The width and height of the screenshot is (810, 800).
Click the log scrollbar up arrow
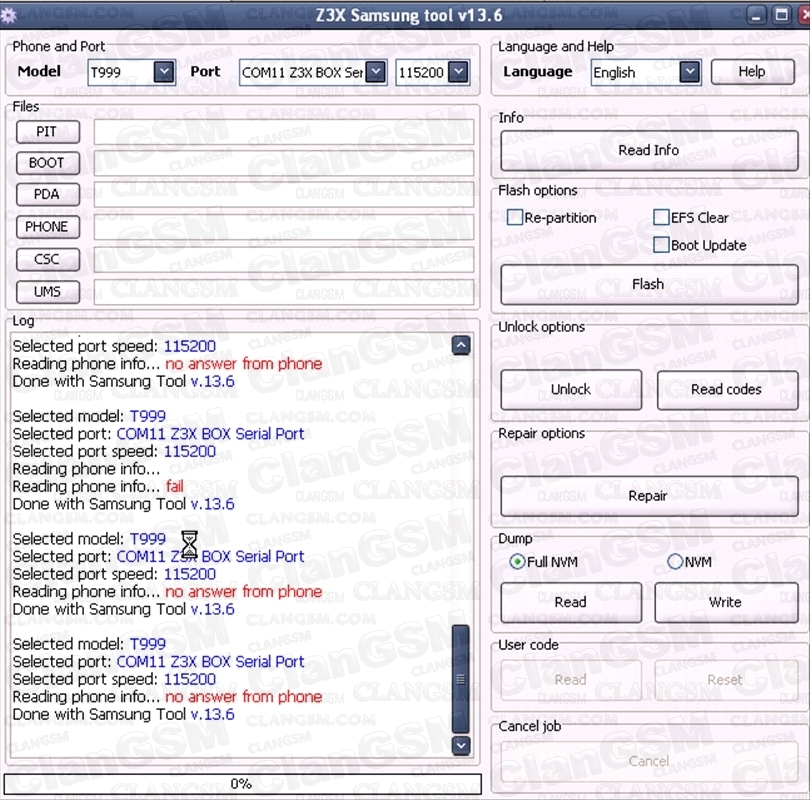(x=461, y=345)
